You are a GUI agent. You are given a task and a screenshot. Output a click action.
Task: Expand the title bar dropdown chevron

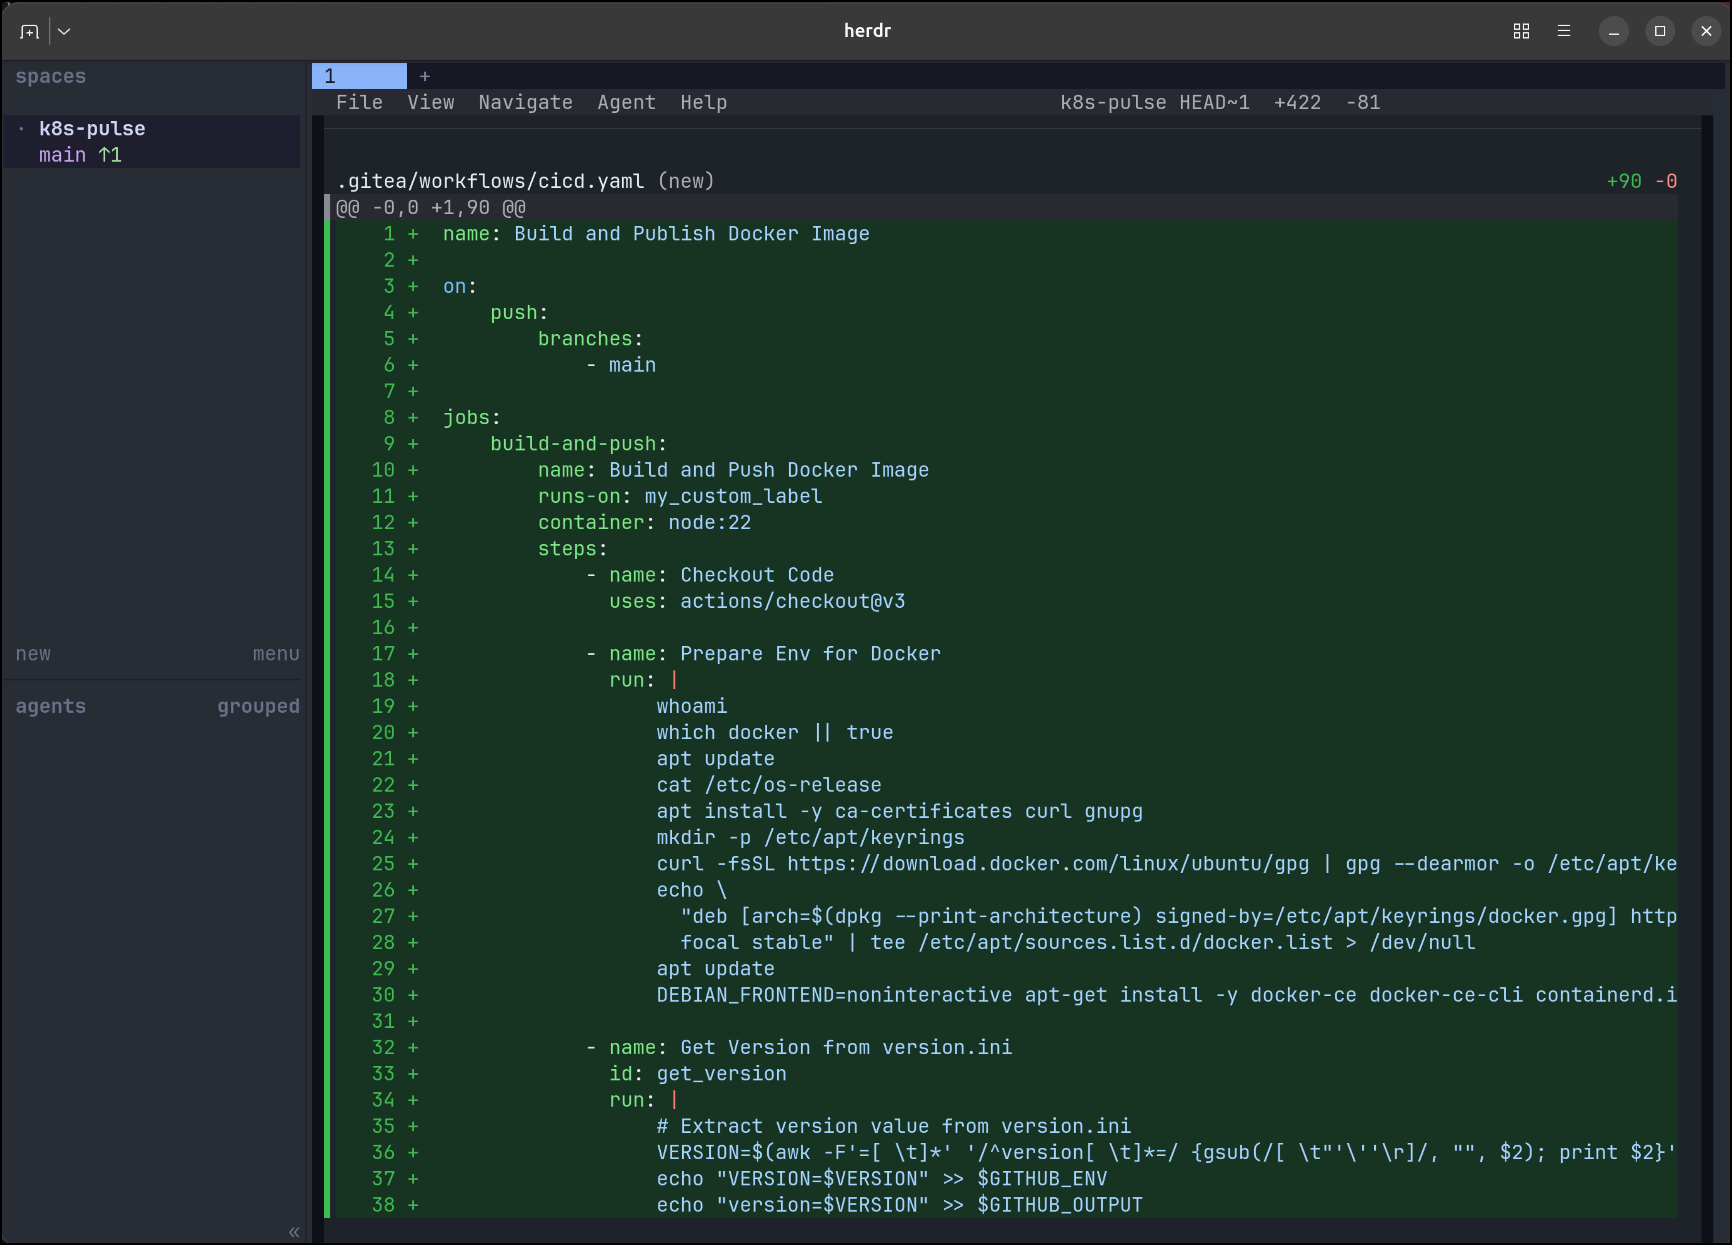[64, 31]
